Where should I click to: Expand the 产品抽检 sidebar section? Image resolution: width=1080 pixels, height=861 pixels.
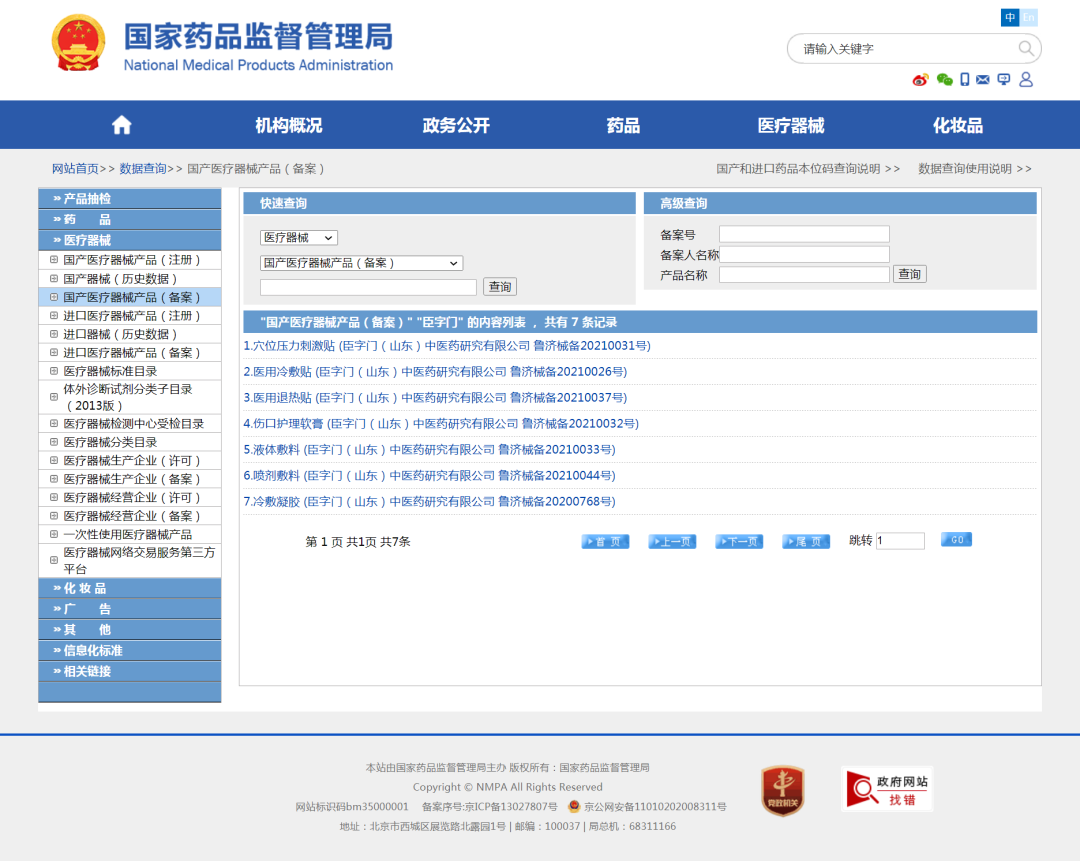pos(129,198)
